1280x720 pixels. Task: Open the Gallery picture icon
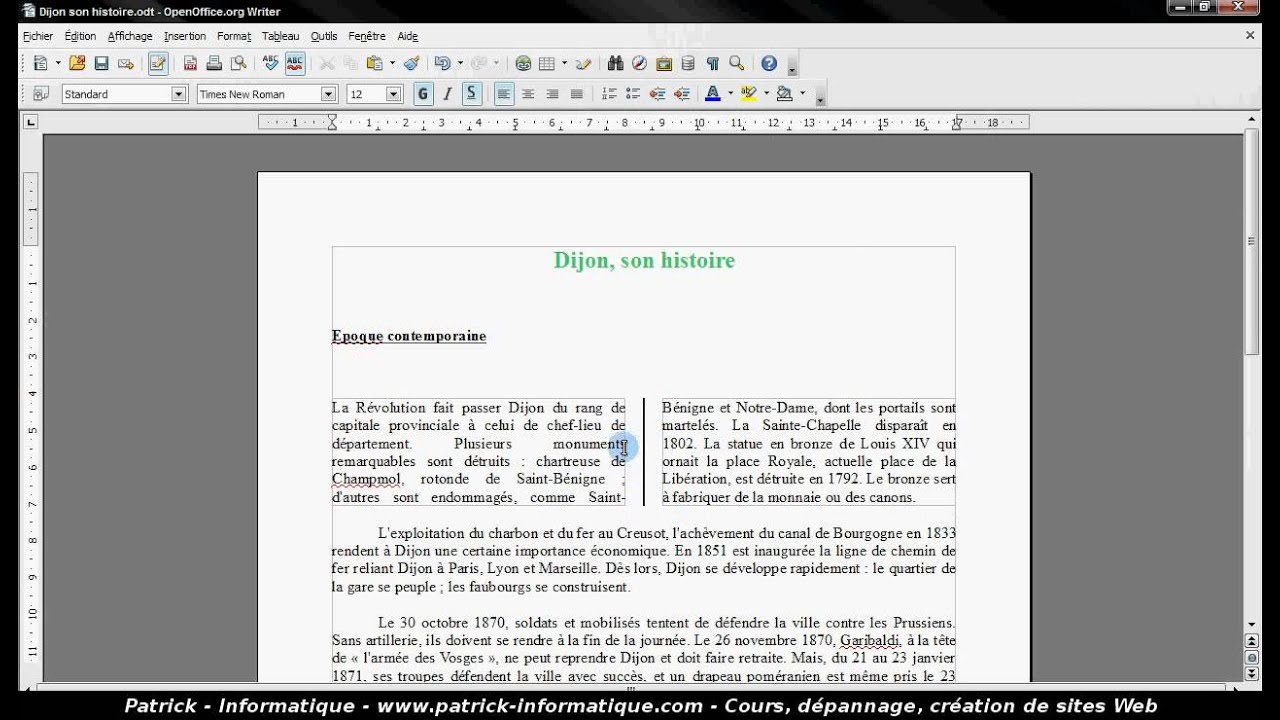tap(664, 63)
